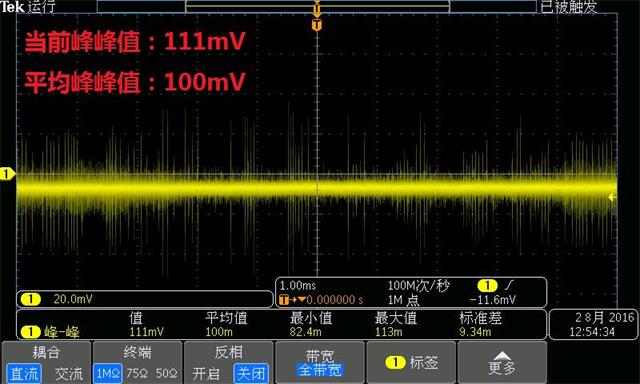The image size is (640, 384).
Task: Click the orange trigger position marker T
Action: click(317, 25)
